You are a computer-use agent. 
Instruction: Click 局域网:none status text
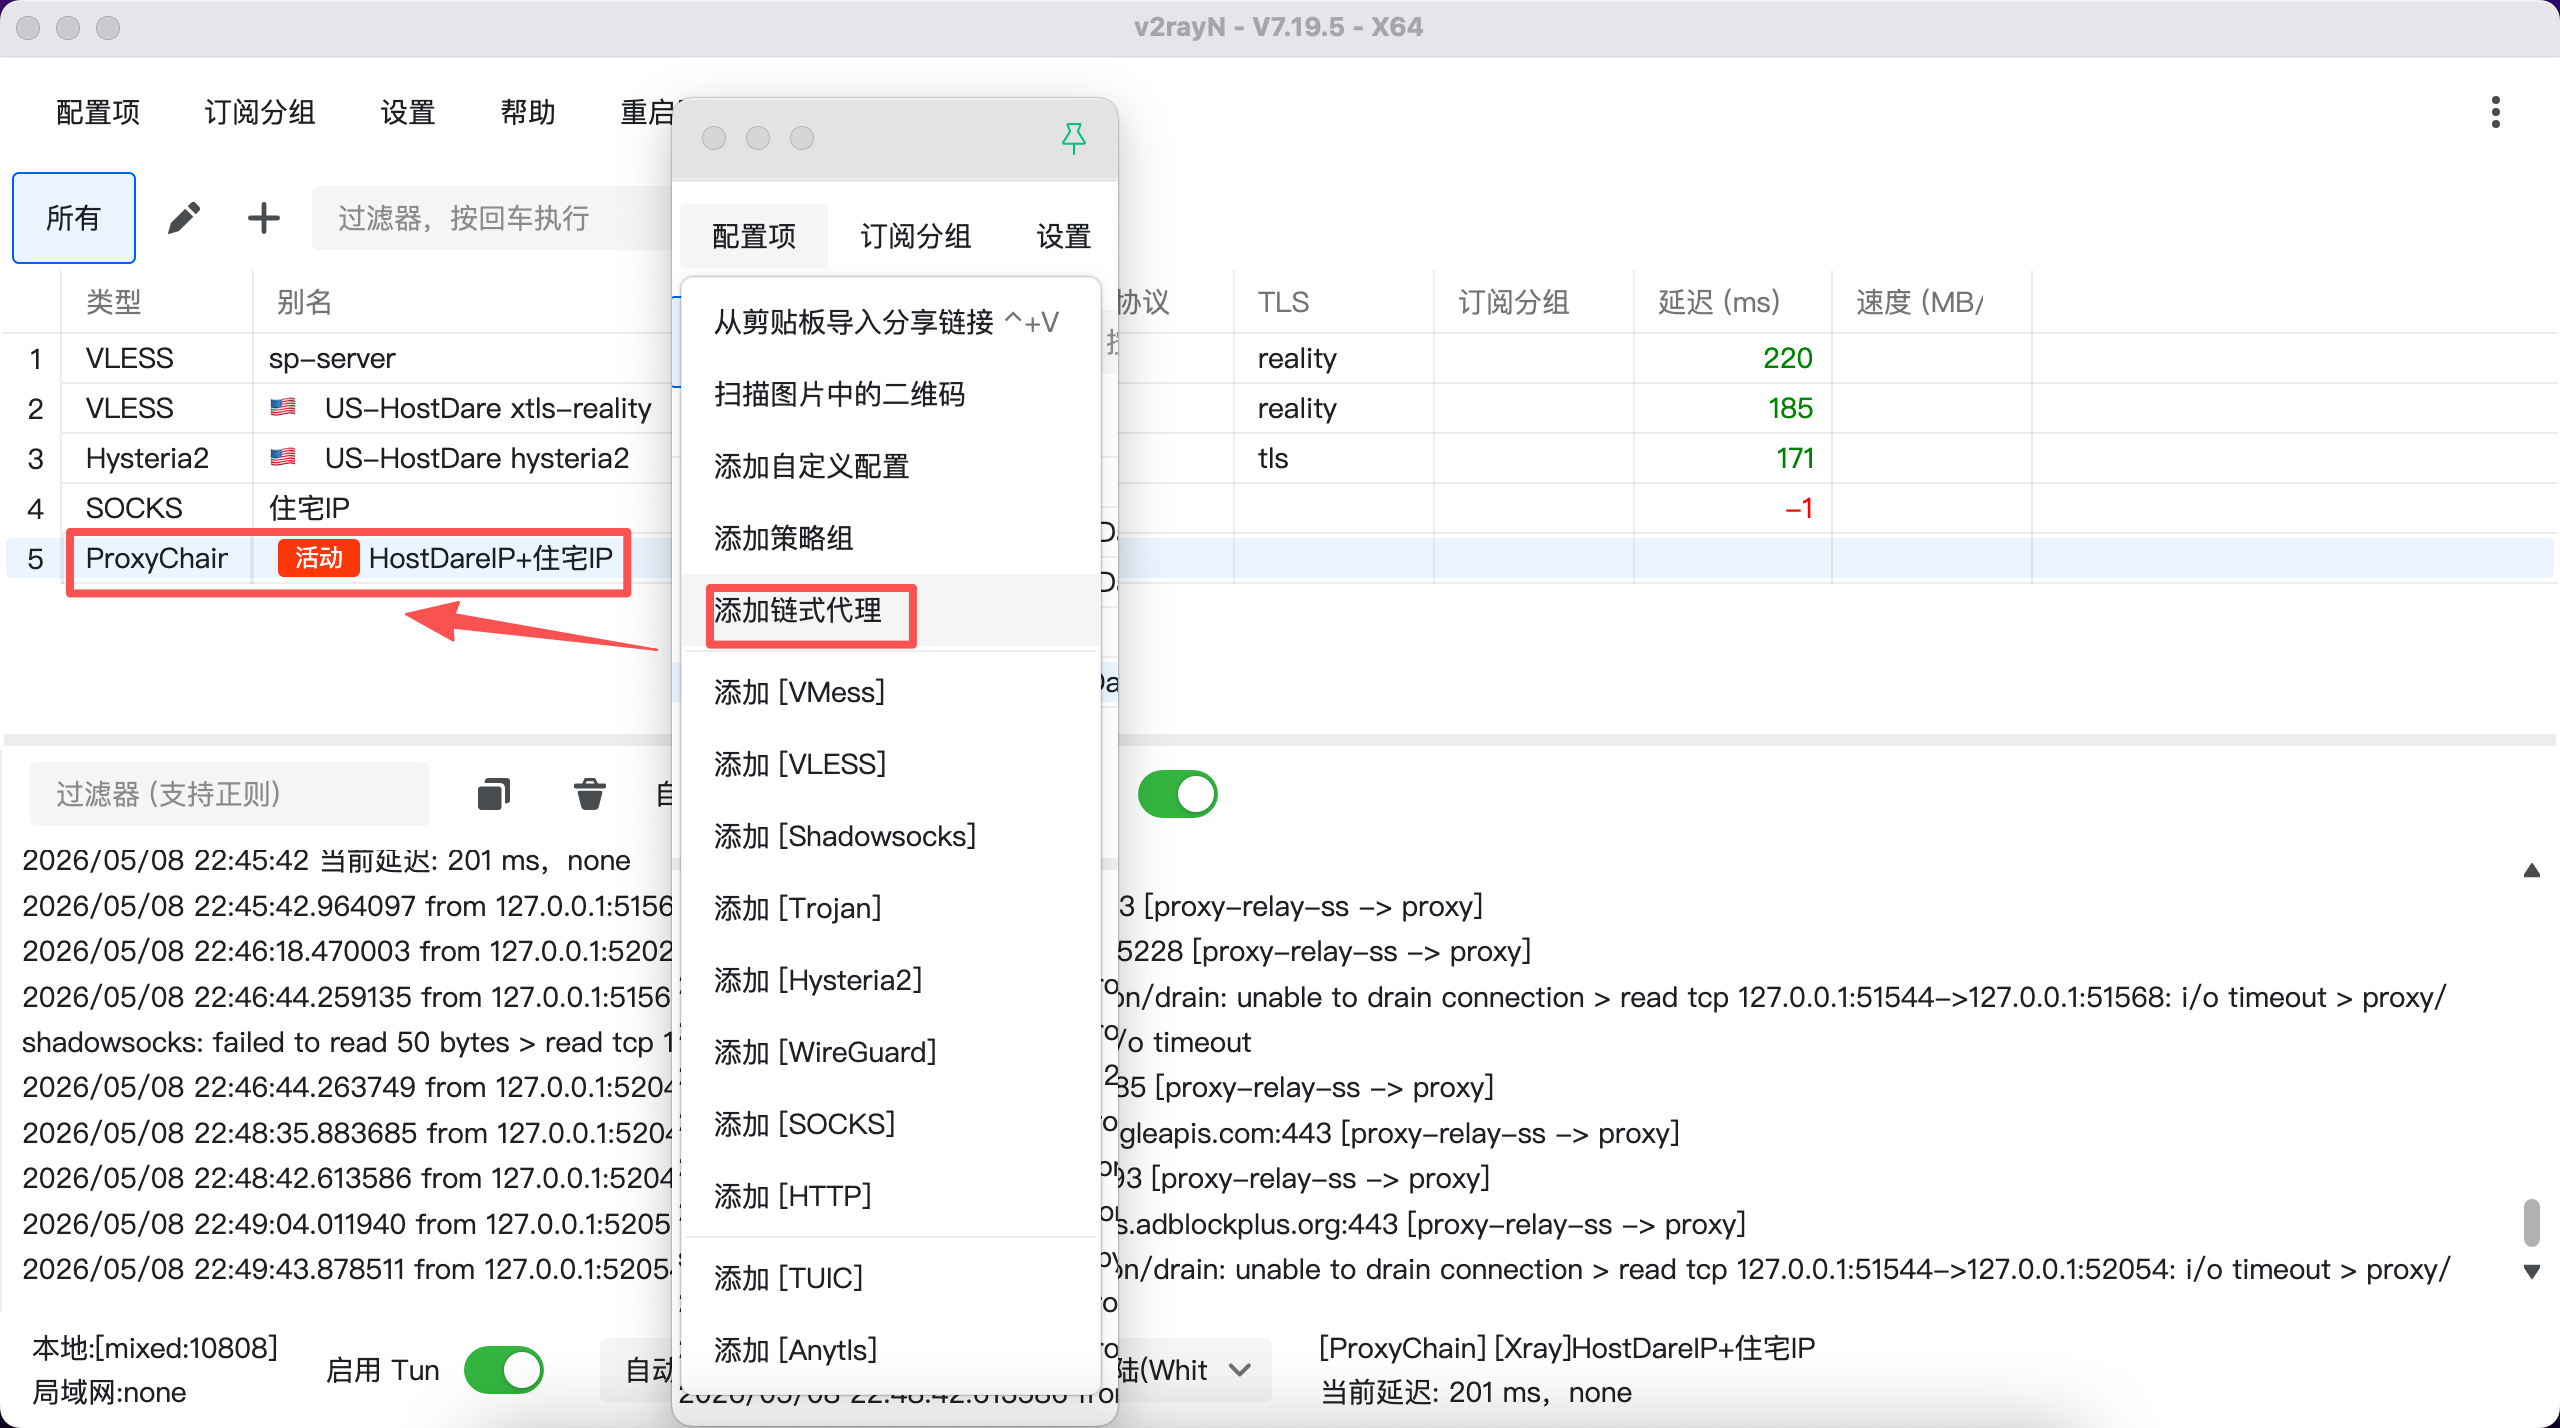point(109,1392)
